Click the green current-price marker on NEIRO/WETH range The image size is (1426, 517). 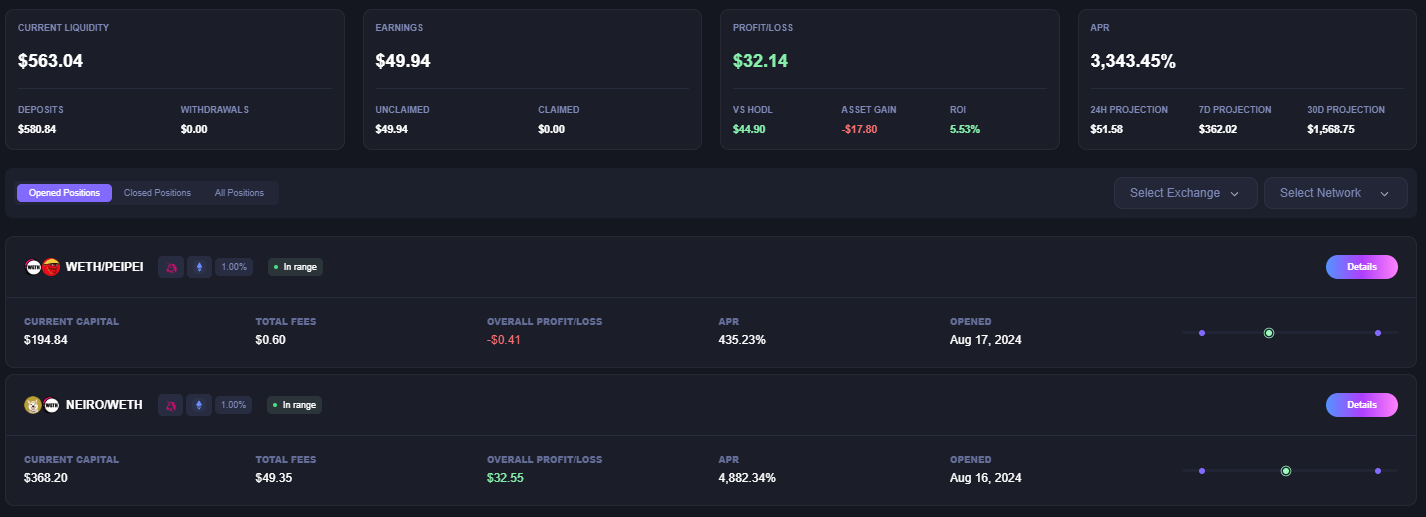pos(1286,471)
